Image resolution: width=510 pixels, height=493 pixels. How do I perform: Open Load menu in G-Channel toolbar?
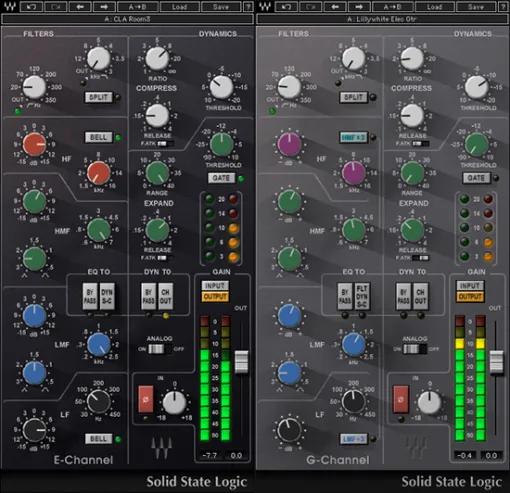tap(434, 7)
